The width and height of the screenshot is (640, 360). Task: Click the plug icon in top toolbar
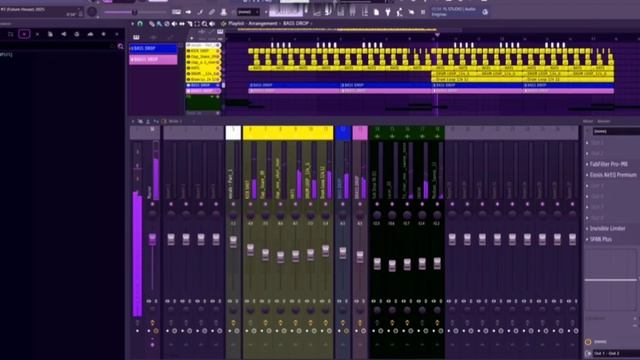(388, 12)
